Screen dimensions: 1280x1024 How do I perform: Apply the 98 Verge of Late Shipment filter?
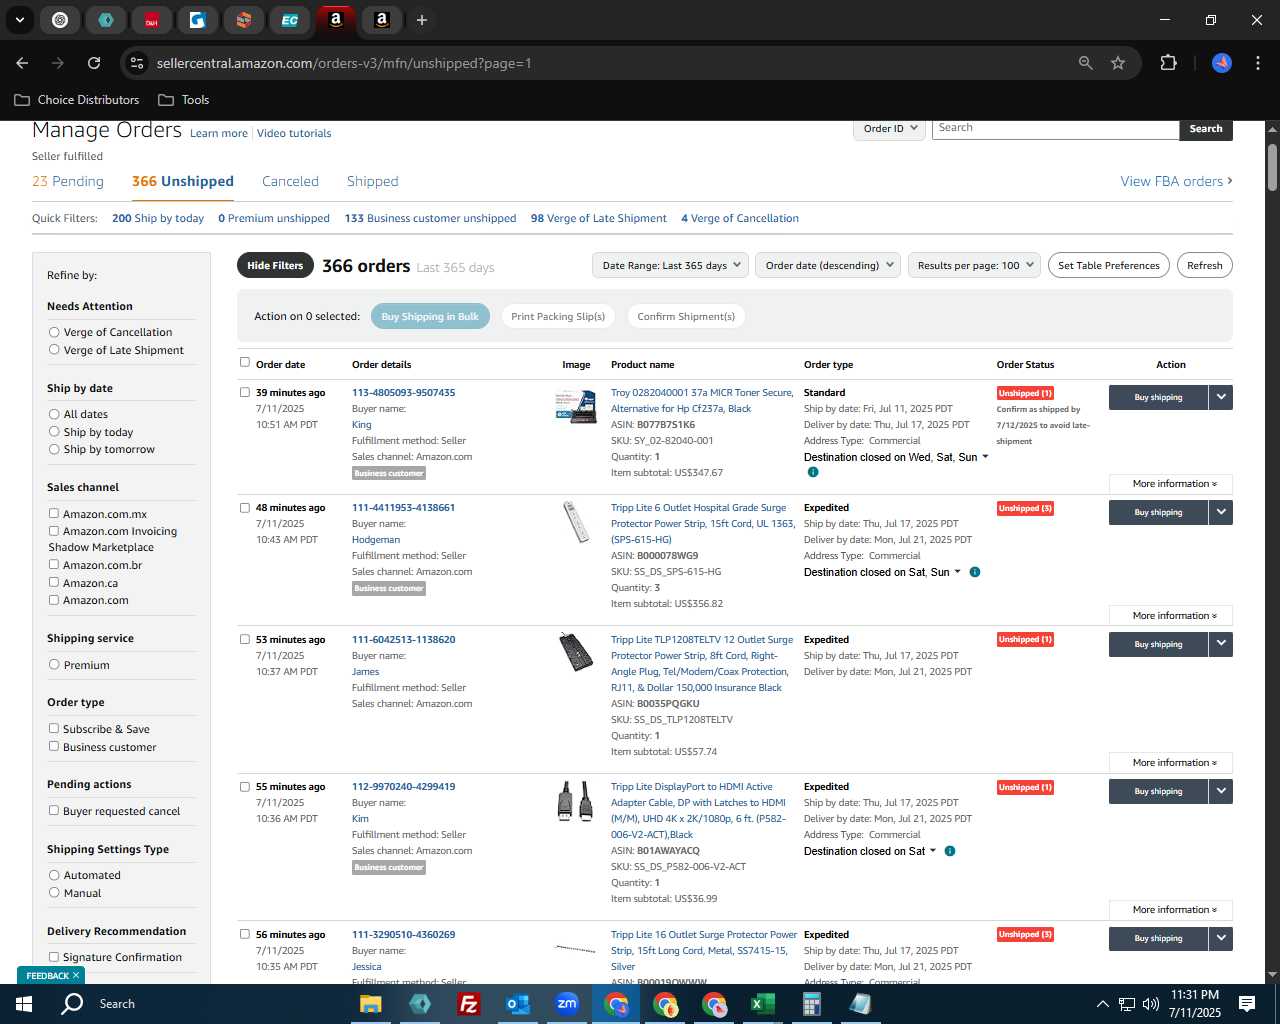coord(599,218)
